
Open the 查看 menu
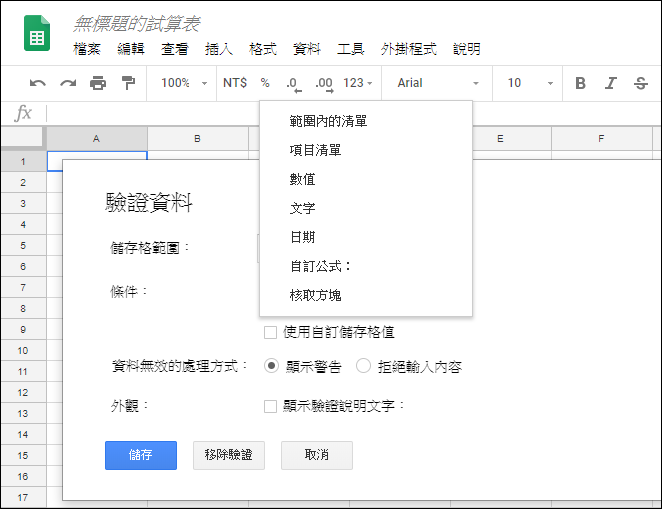tap(175, 49)
